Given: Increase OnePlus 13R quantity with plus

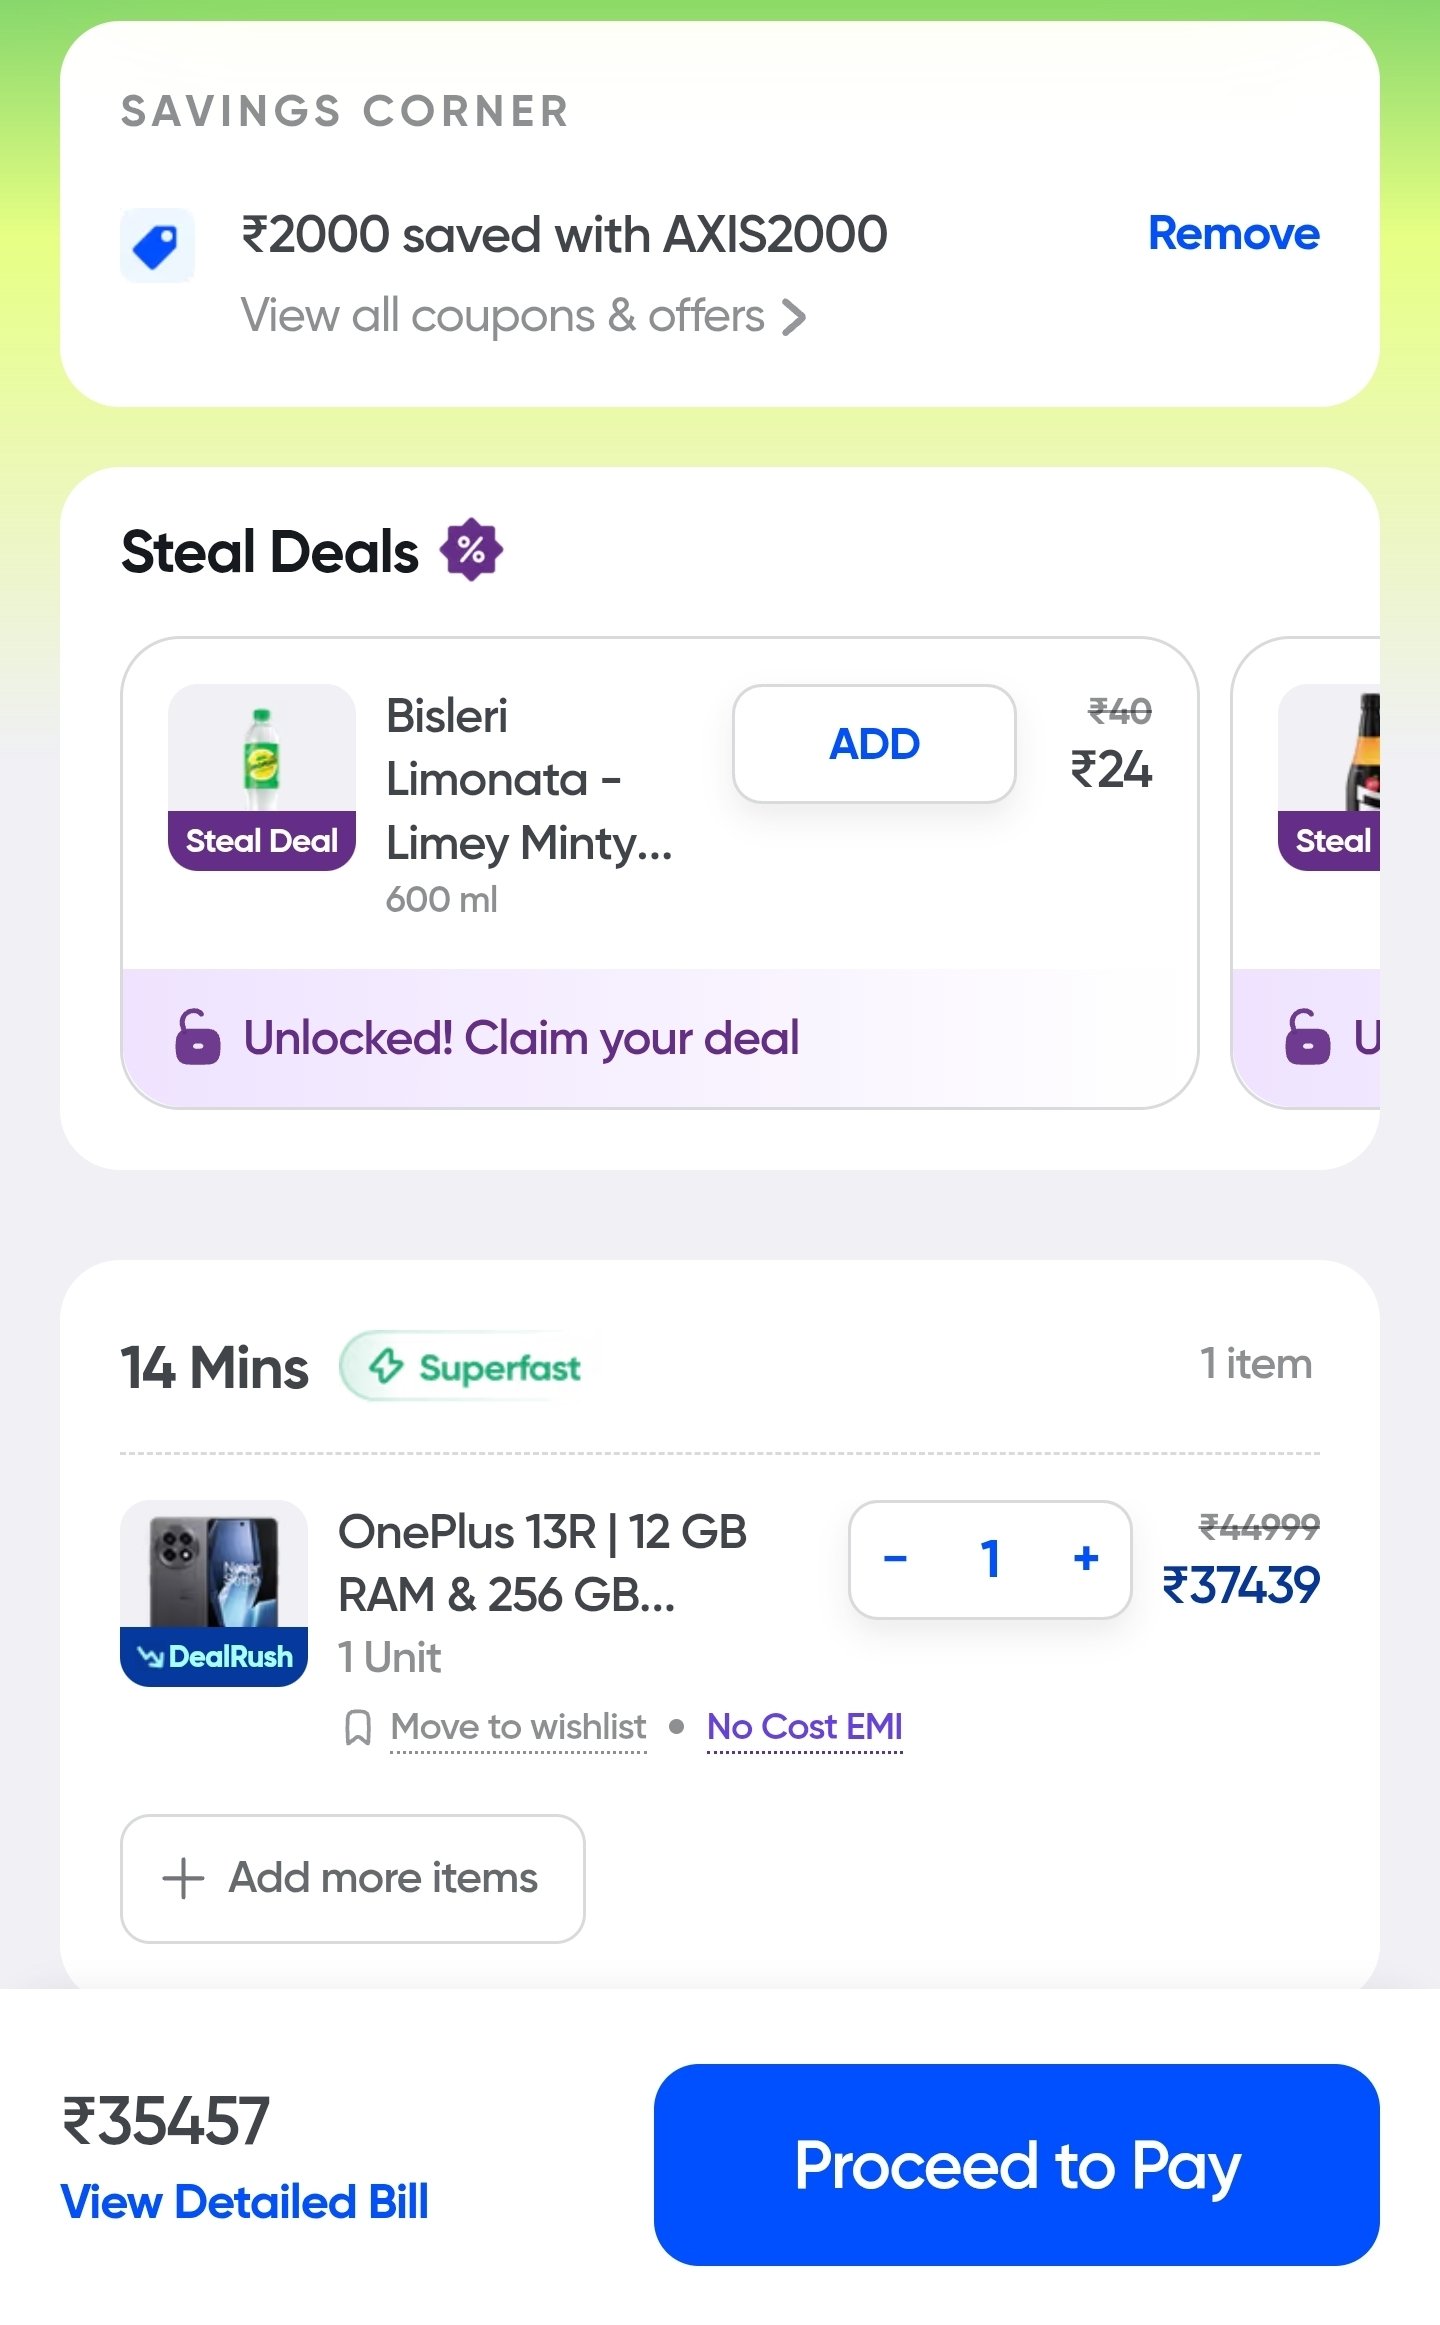Looking at the screenshot, I should (x=1086, y=1558).
